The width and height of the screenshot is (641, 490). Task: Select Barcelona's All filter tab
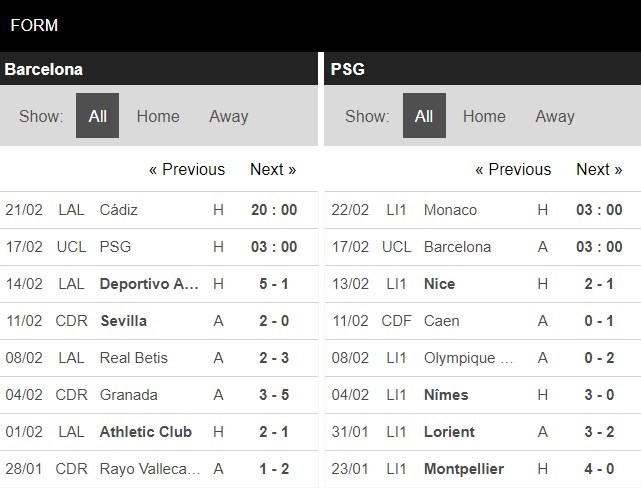click(x=98, y=116)
